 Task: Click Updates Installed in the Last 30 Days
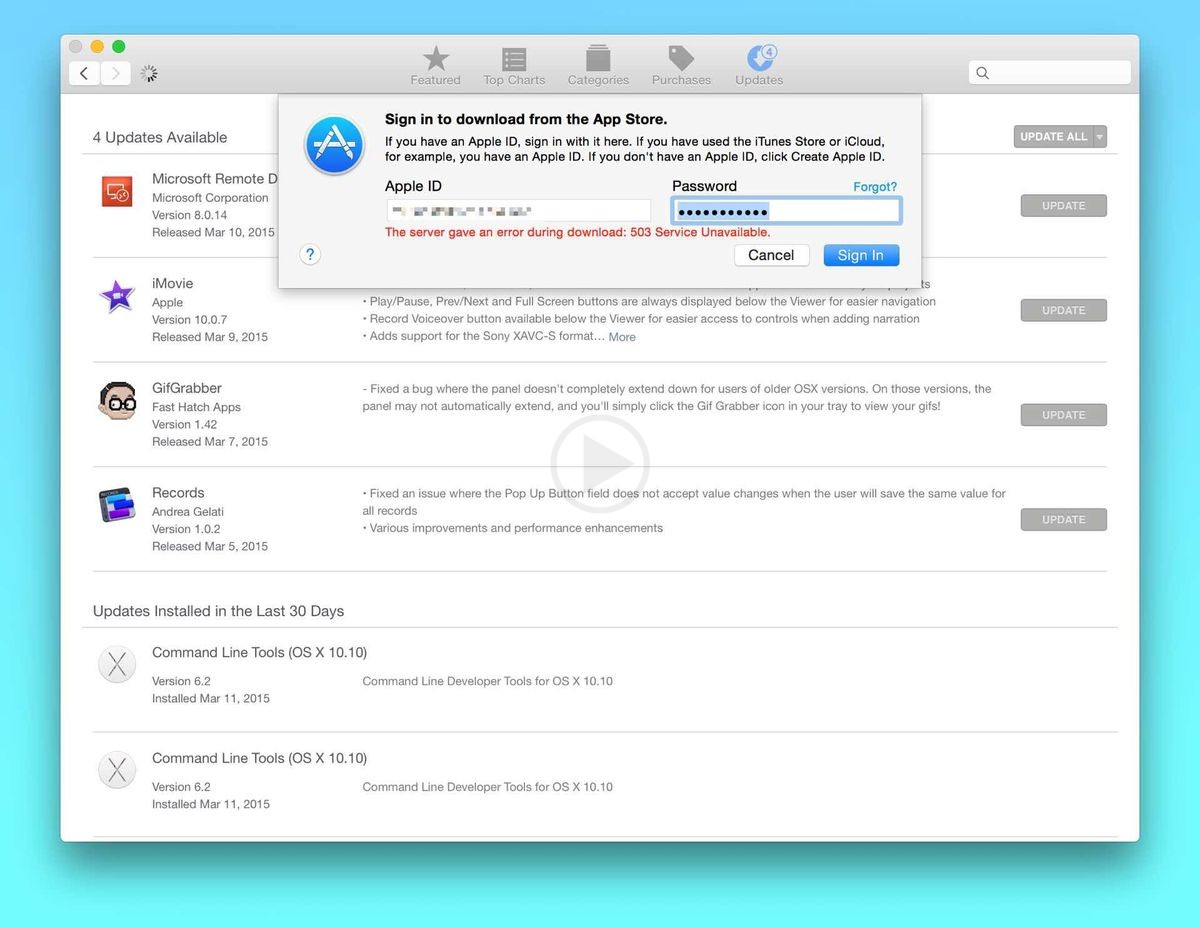218,611
